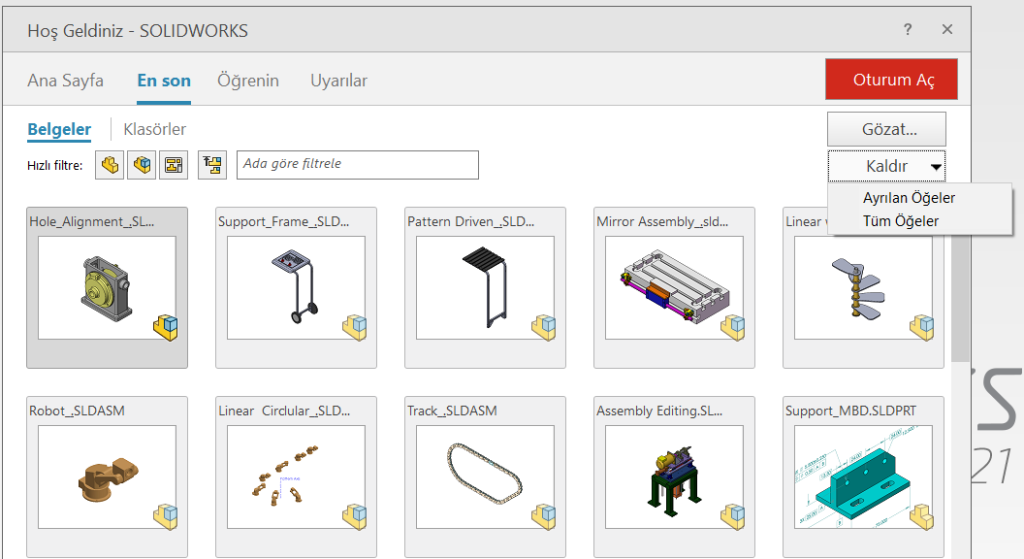
Task: Click part icon on Support_MBD.SLDPRT thumbnail
Action: (x=922, y=515)
